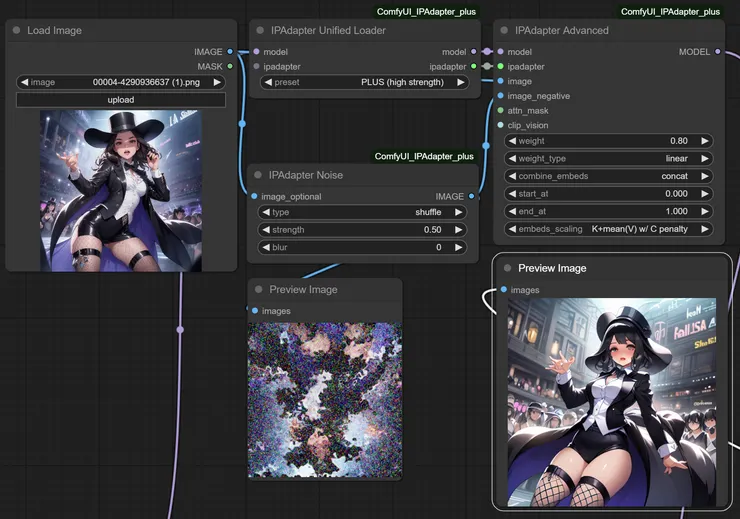The image size is (740, 519).
Task: Click the attn_mask input port
Action: point(500,111)
